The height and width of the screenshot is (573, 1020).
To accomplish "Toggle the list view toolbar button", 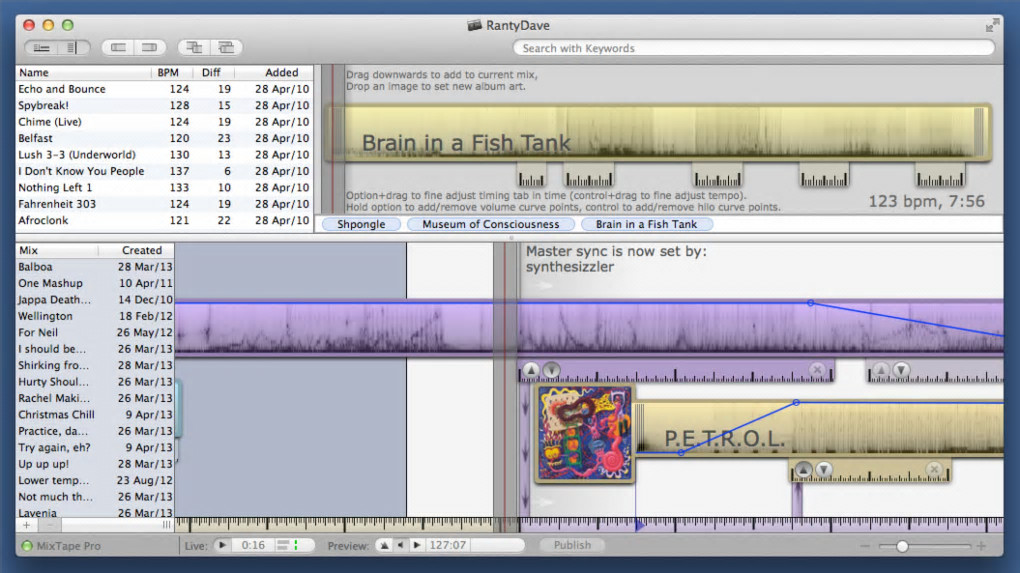I will pos(42,47).
